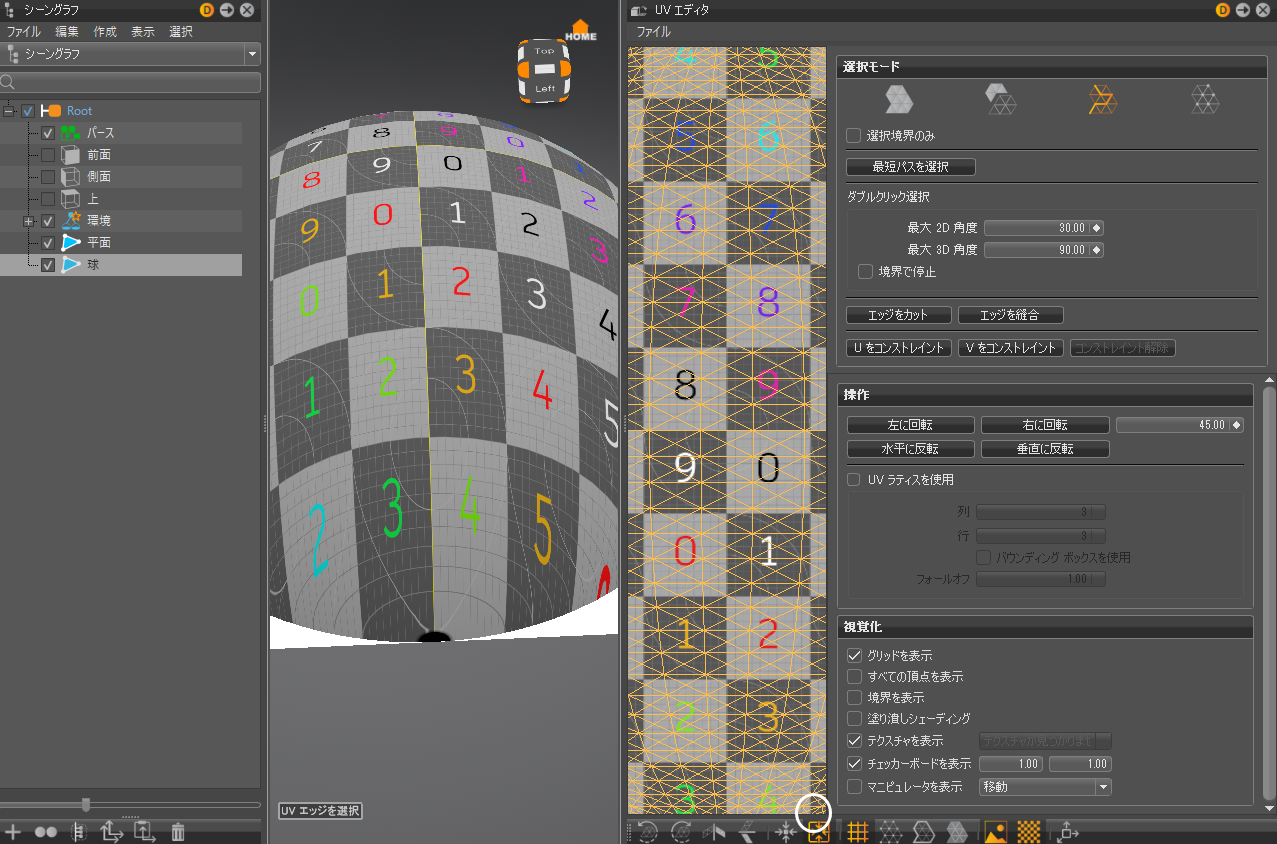Click the plus icon in scene graph toolbar
The image size is (1277, 844).
[x=13, y=831]
